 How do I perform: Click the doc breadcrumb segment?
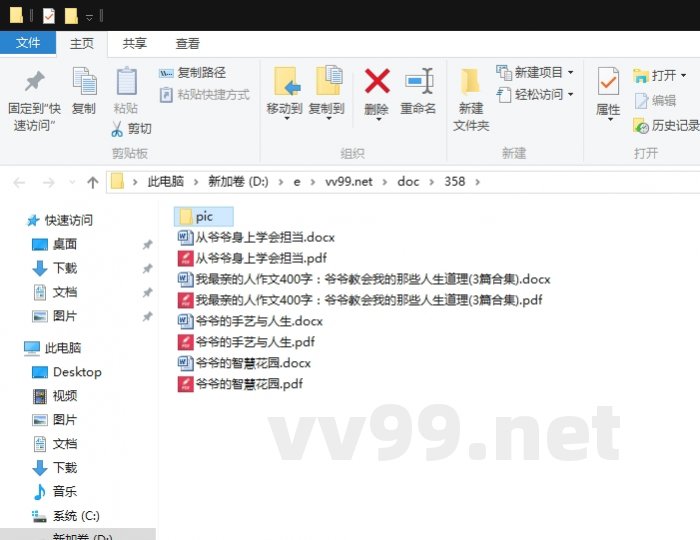pos(408,182)
